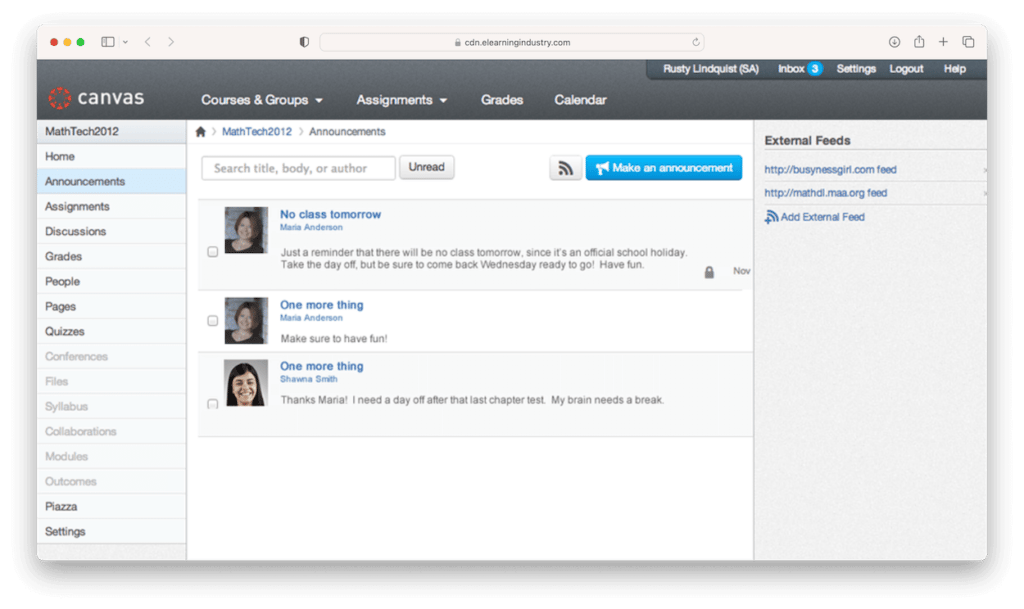
Task: Click the Safari address bar
Action: click(x=511, y=42)
